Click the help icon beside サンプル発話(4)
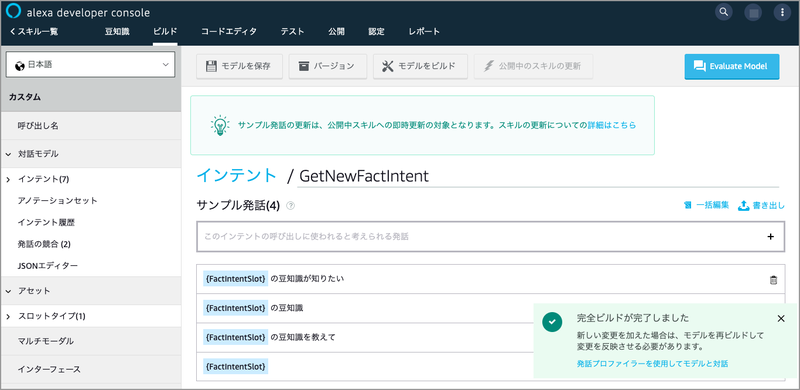Image resolution: width=800 pixels, height=390 pixels. (291, 206)
